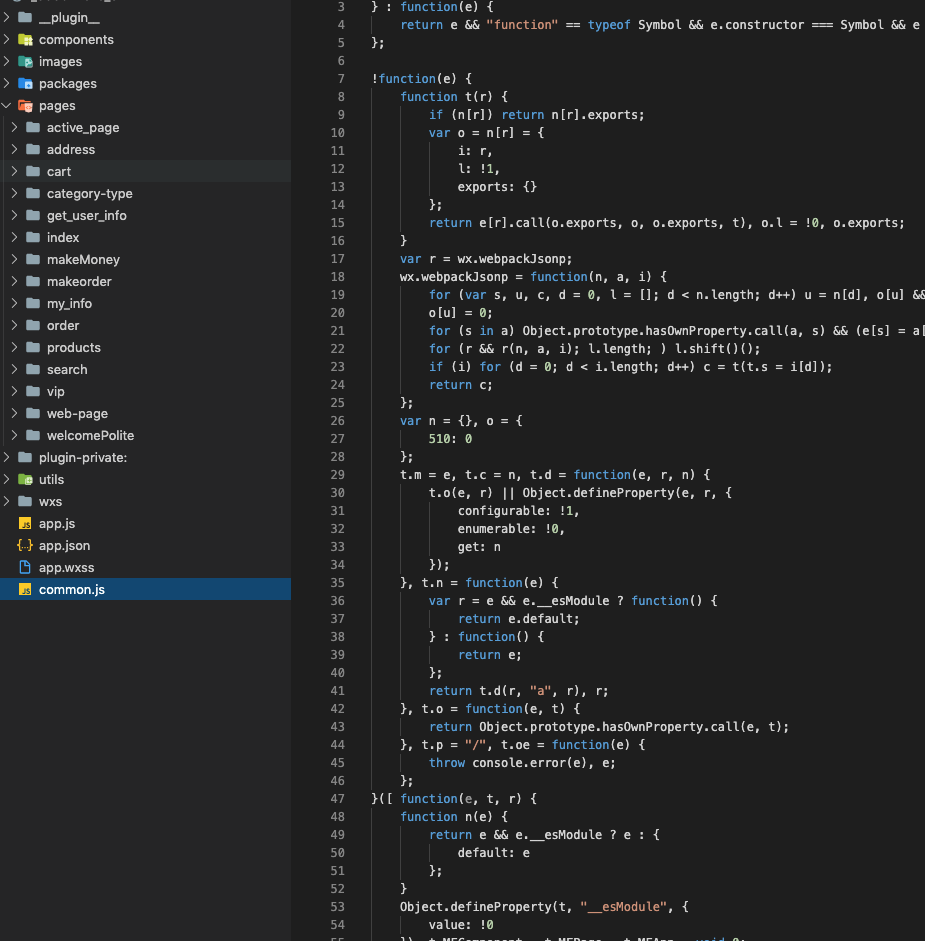Expand the images folder chevron

tap(7, 61)
